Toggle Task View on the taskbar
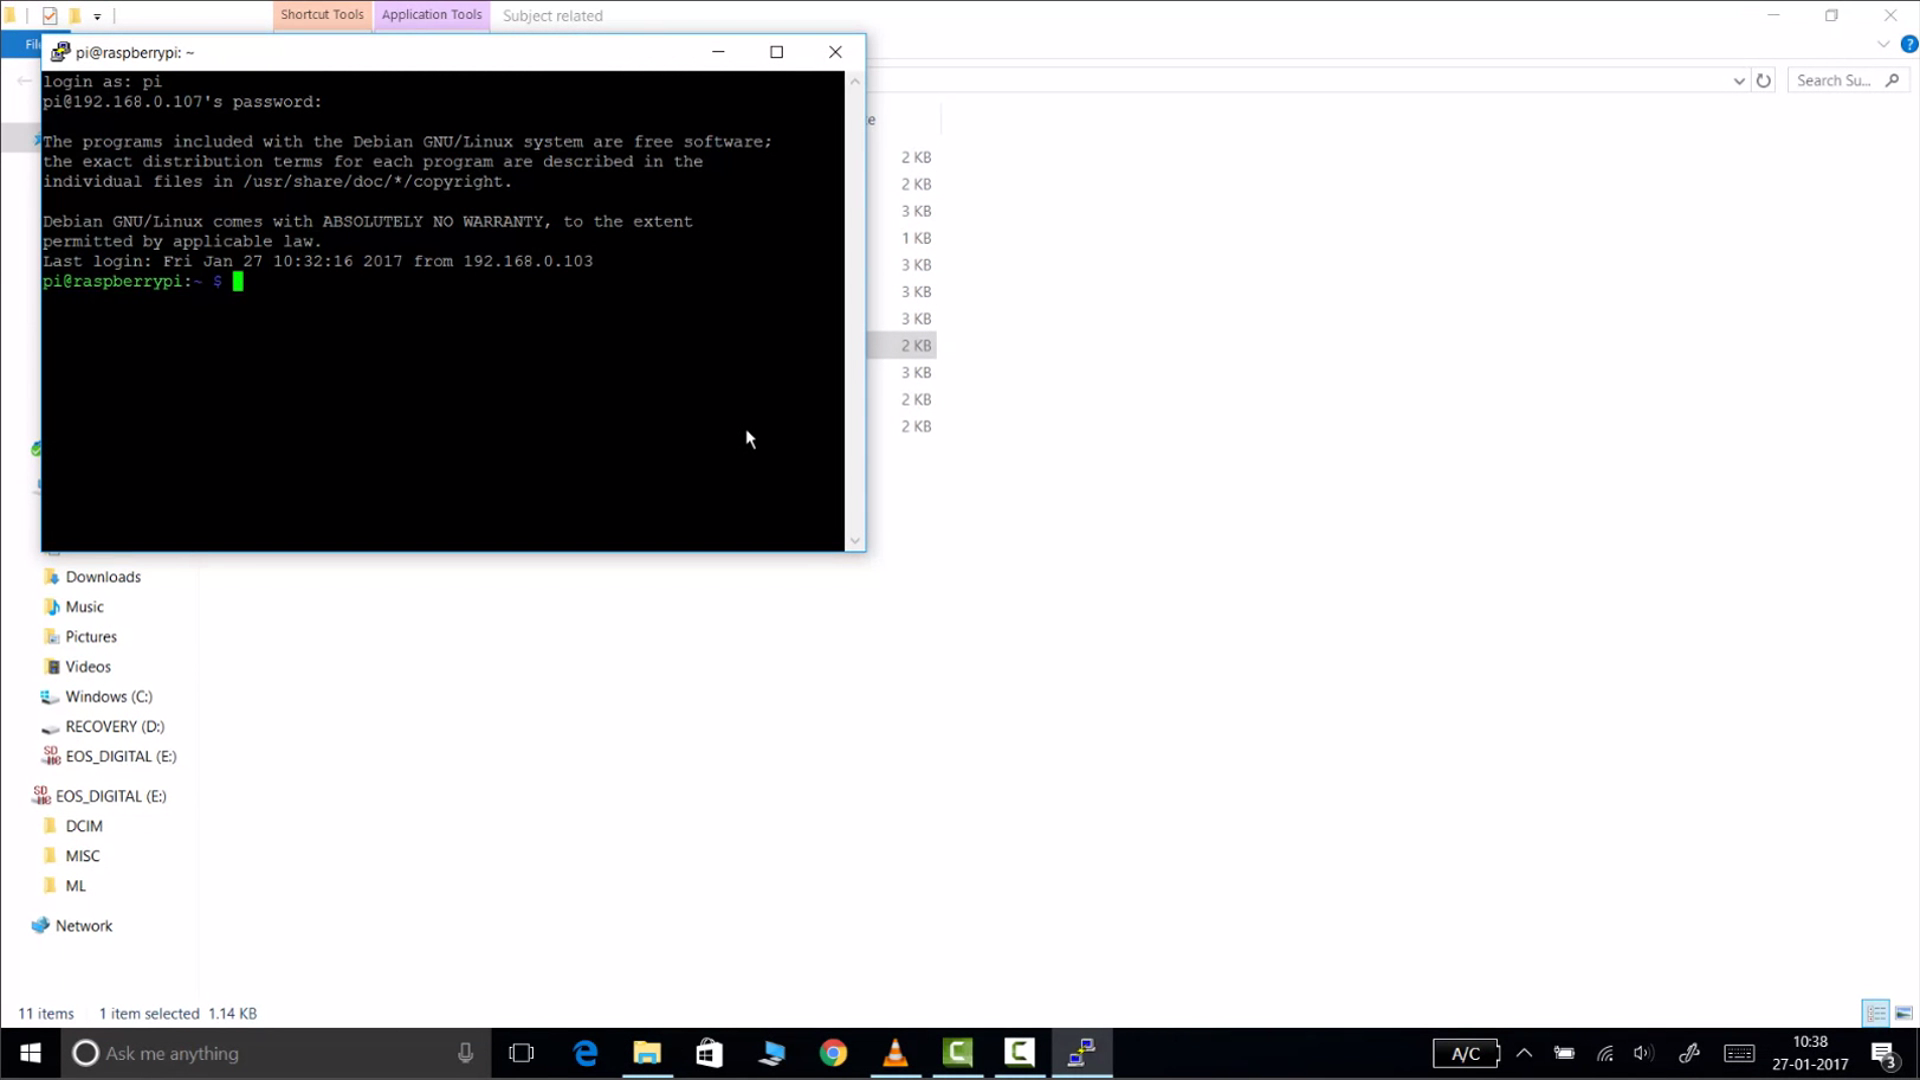Image resolution: width=1920 pixels, height=1080 pixels. click(x=521, y=1053)
